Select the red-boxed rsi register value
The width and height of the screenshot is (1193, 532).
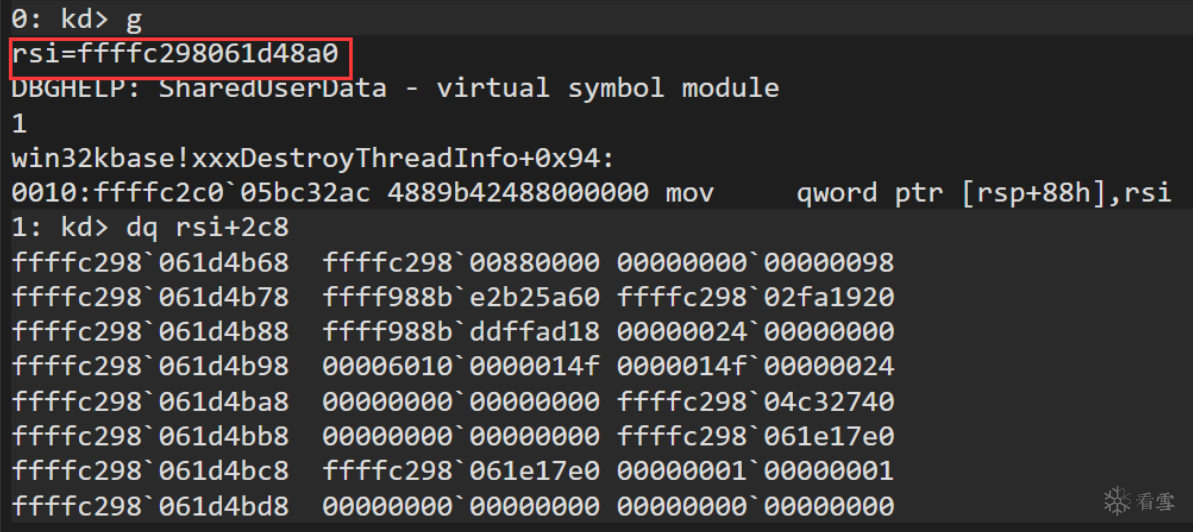click(180, 53)
